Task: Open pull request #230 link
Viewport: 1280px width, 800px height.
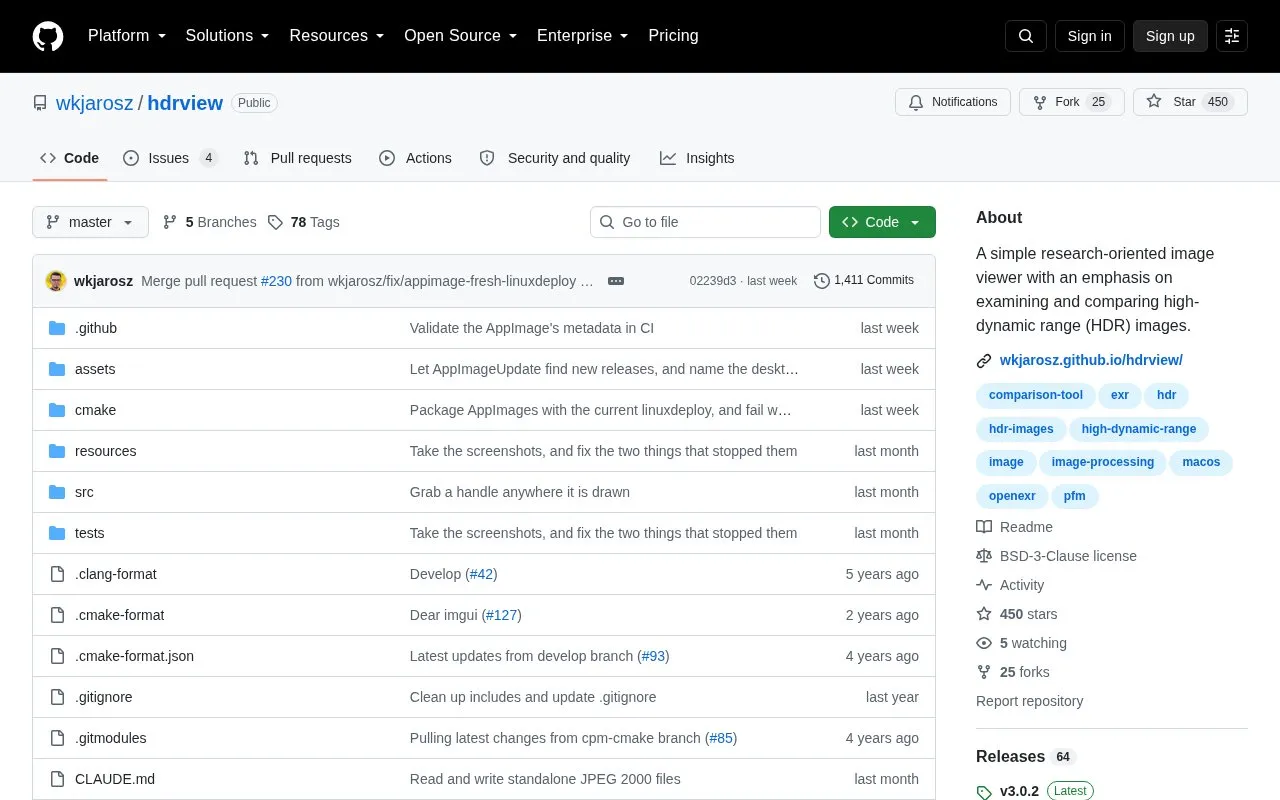Action: pos(276,281)
